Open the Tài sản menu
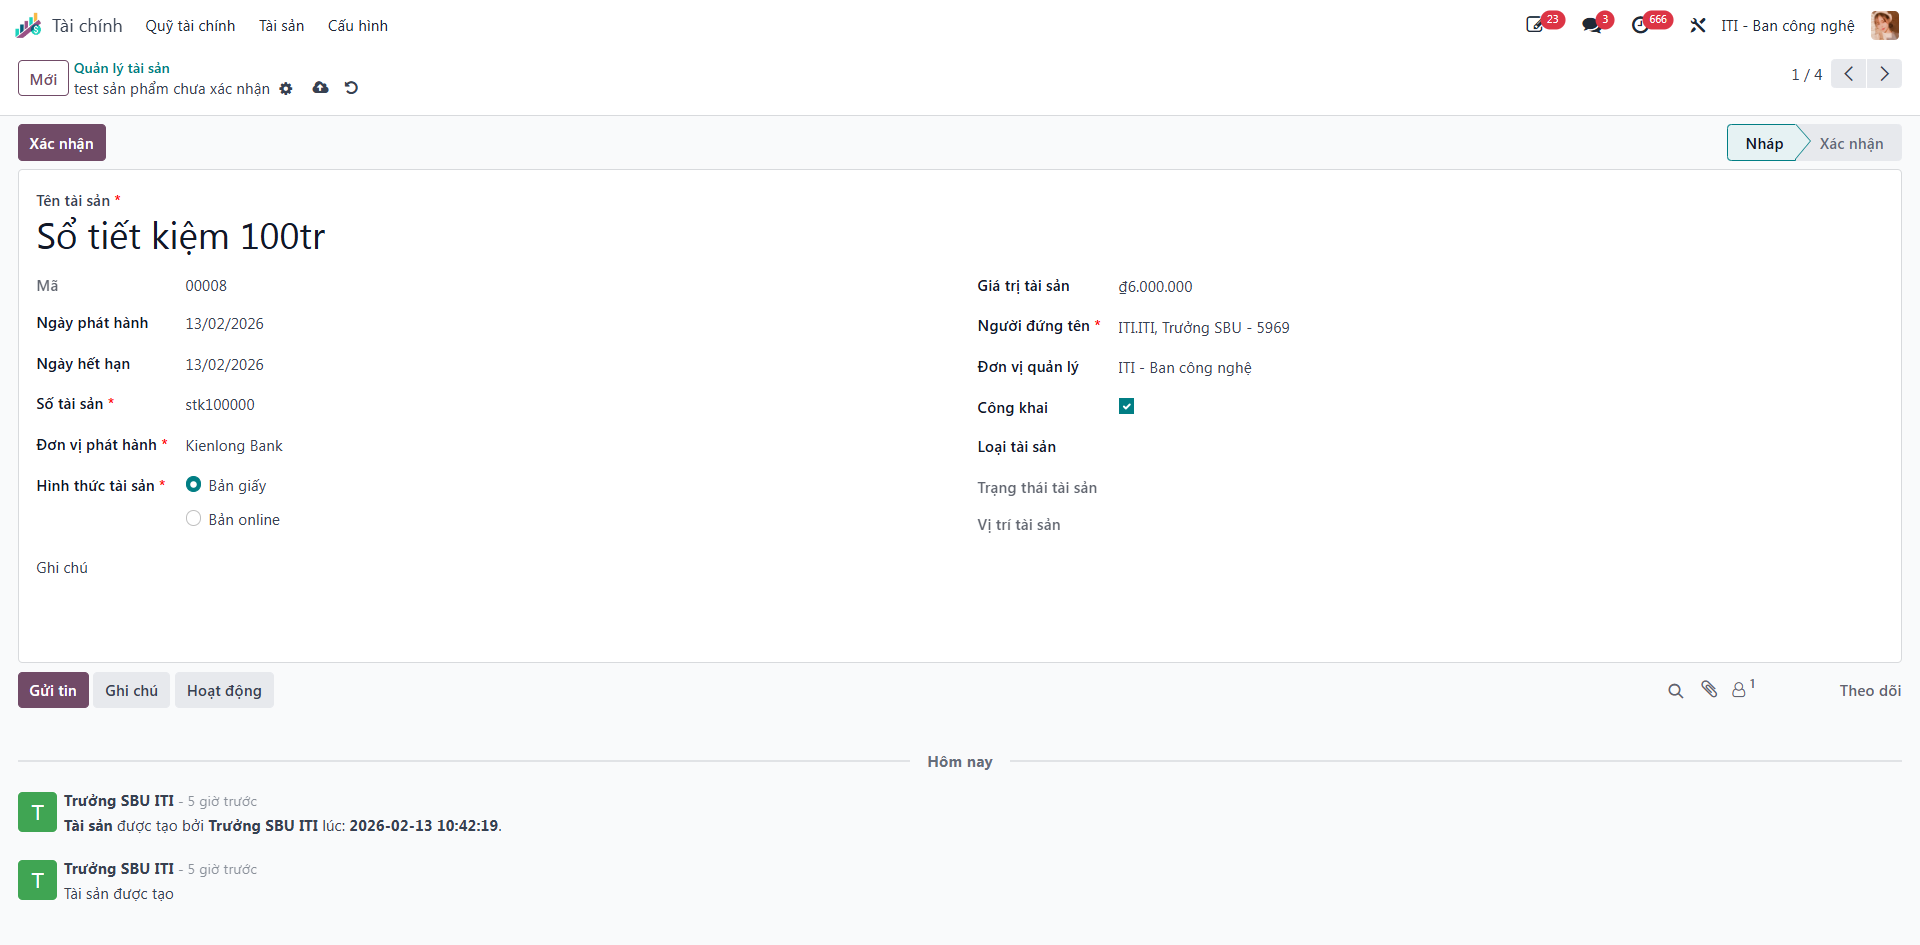The width and height of the screenshot is (1920, 945). pos(281,26)
